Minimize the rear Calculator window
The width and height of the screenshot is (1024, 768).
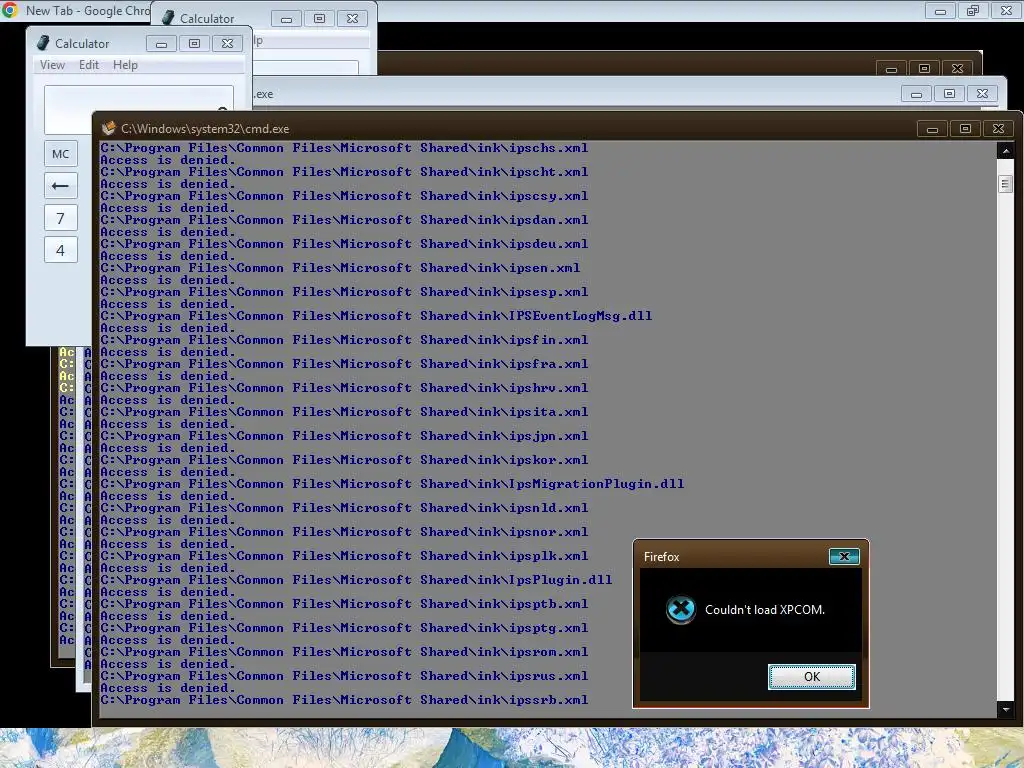tap(286, 19)
